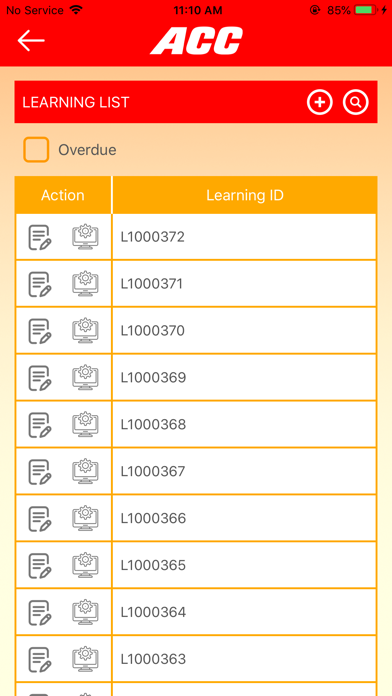Edit learning L1000370 with pencil-note icon
The image size is (392, 696).
40,332
